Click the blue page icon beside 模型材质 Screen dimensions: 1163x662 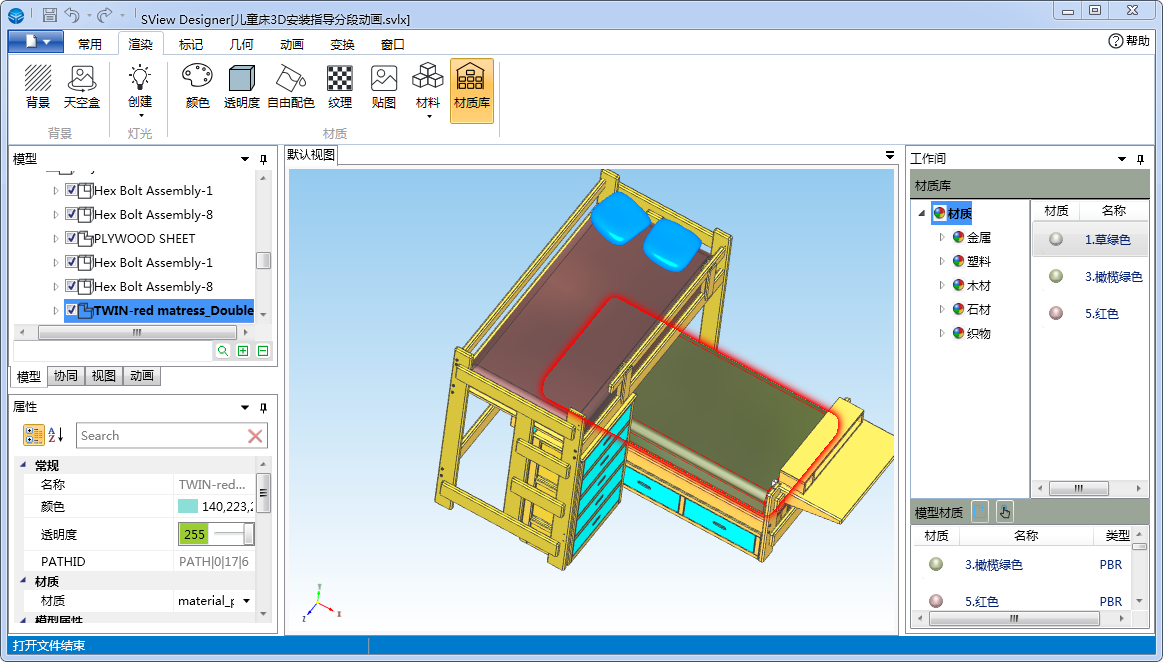(980, 512)
